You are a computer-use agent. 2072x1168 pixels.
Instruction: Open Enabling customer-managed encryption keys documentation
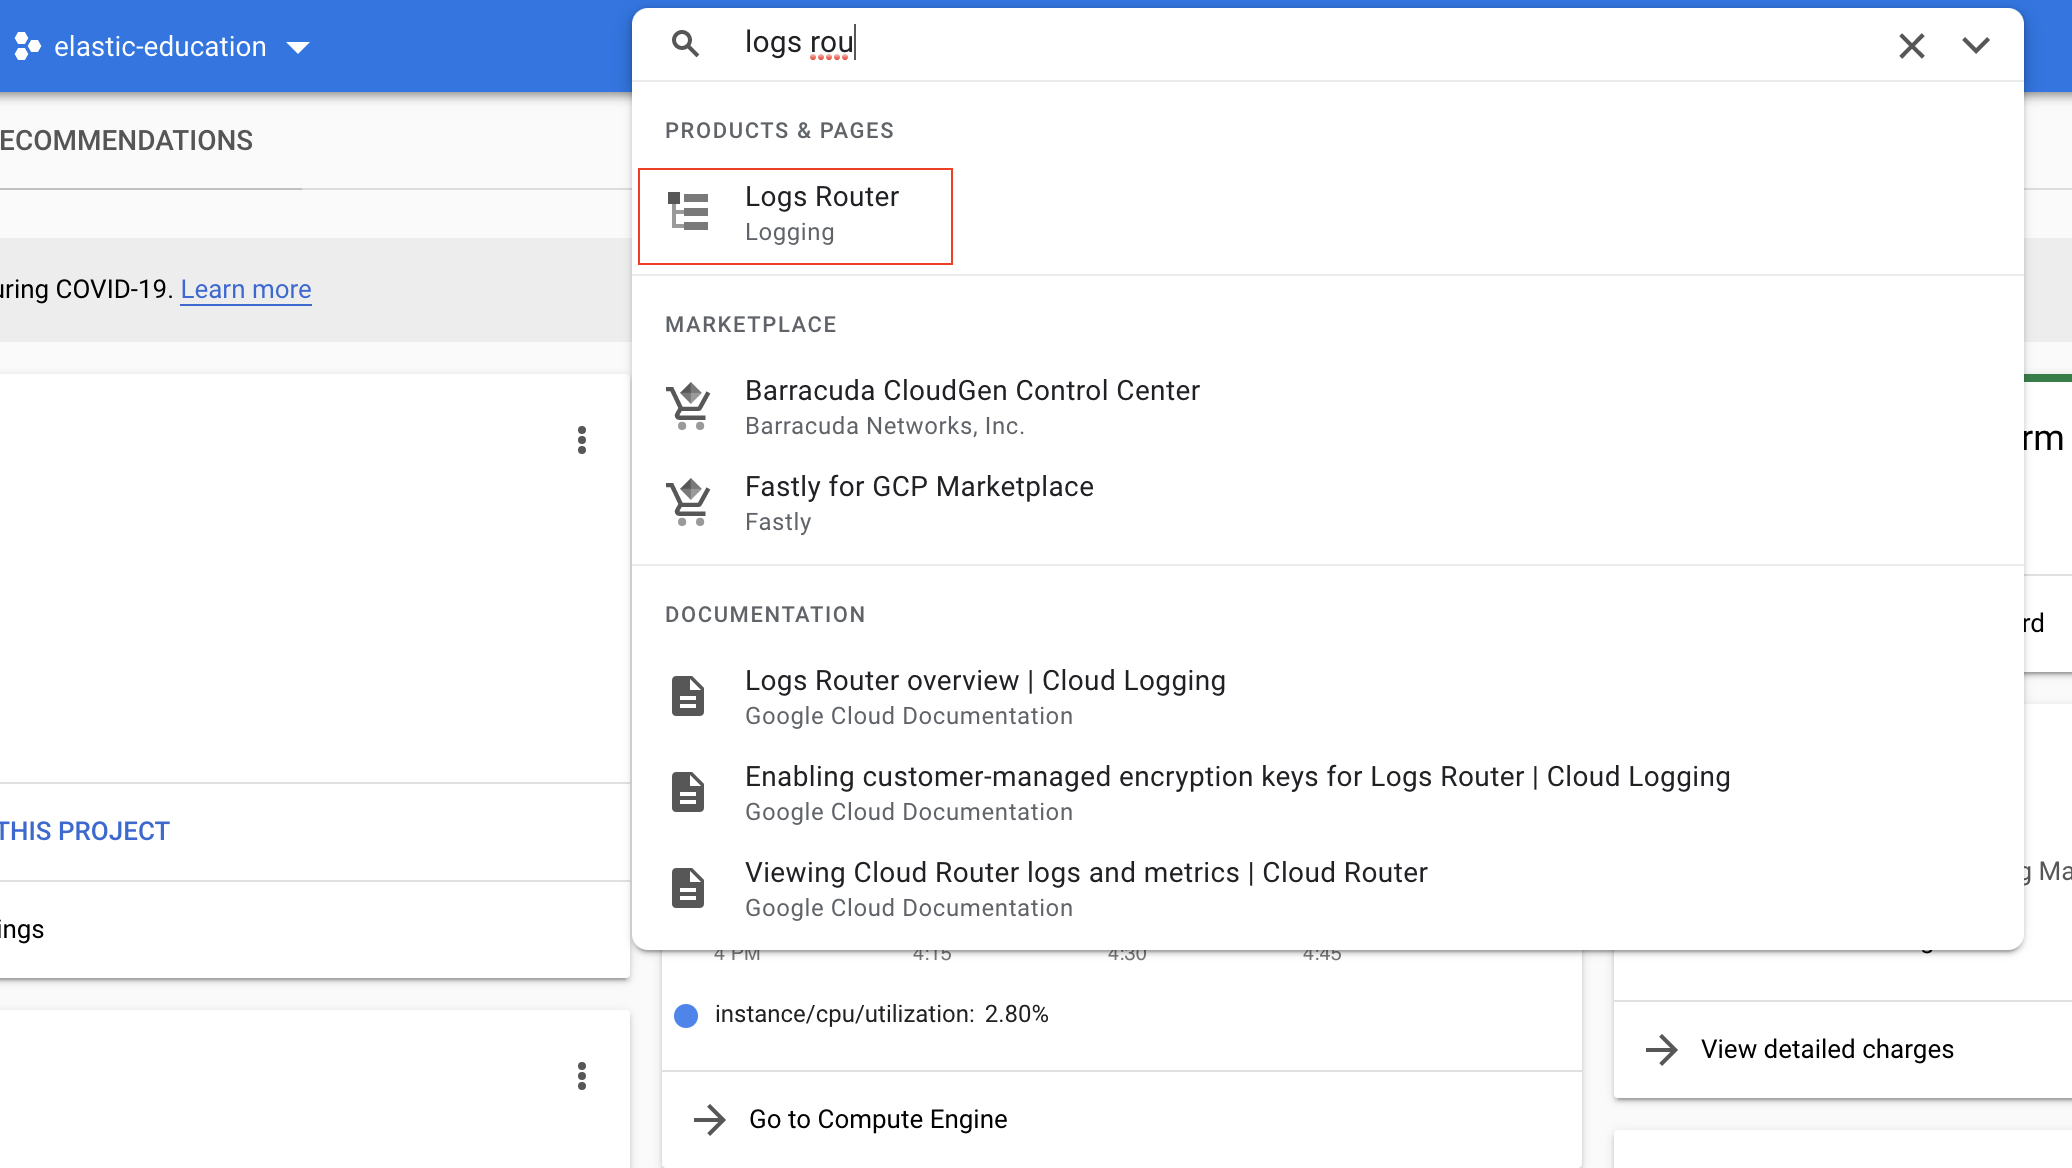click(x=1237, y=776)
